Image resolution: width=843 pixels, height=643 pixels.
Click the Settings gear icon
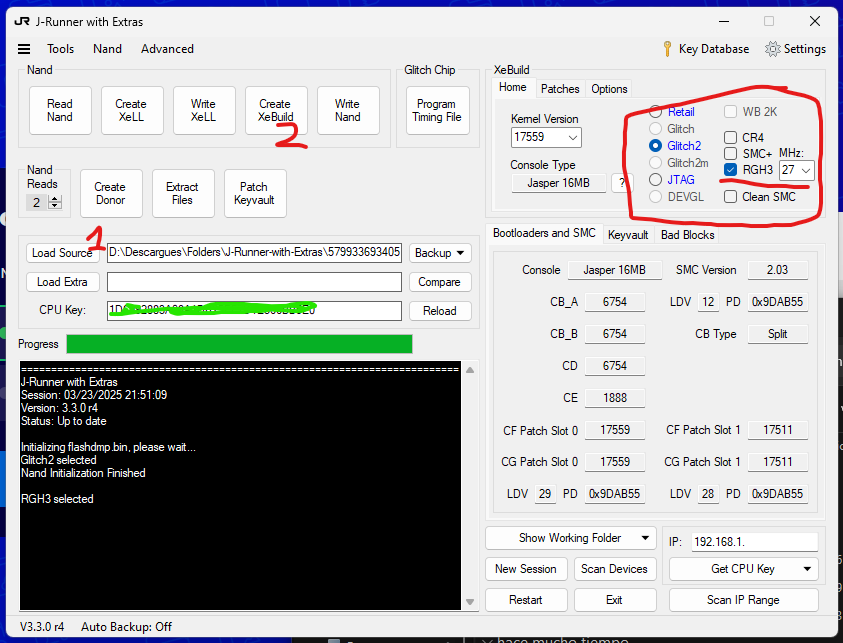[773, 49]
